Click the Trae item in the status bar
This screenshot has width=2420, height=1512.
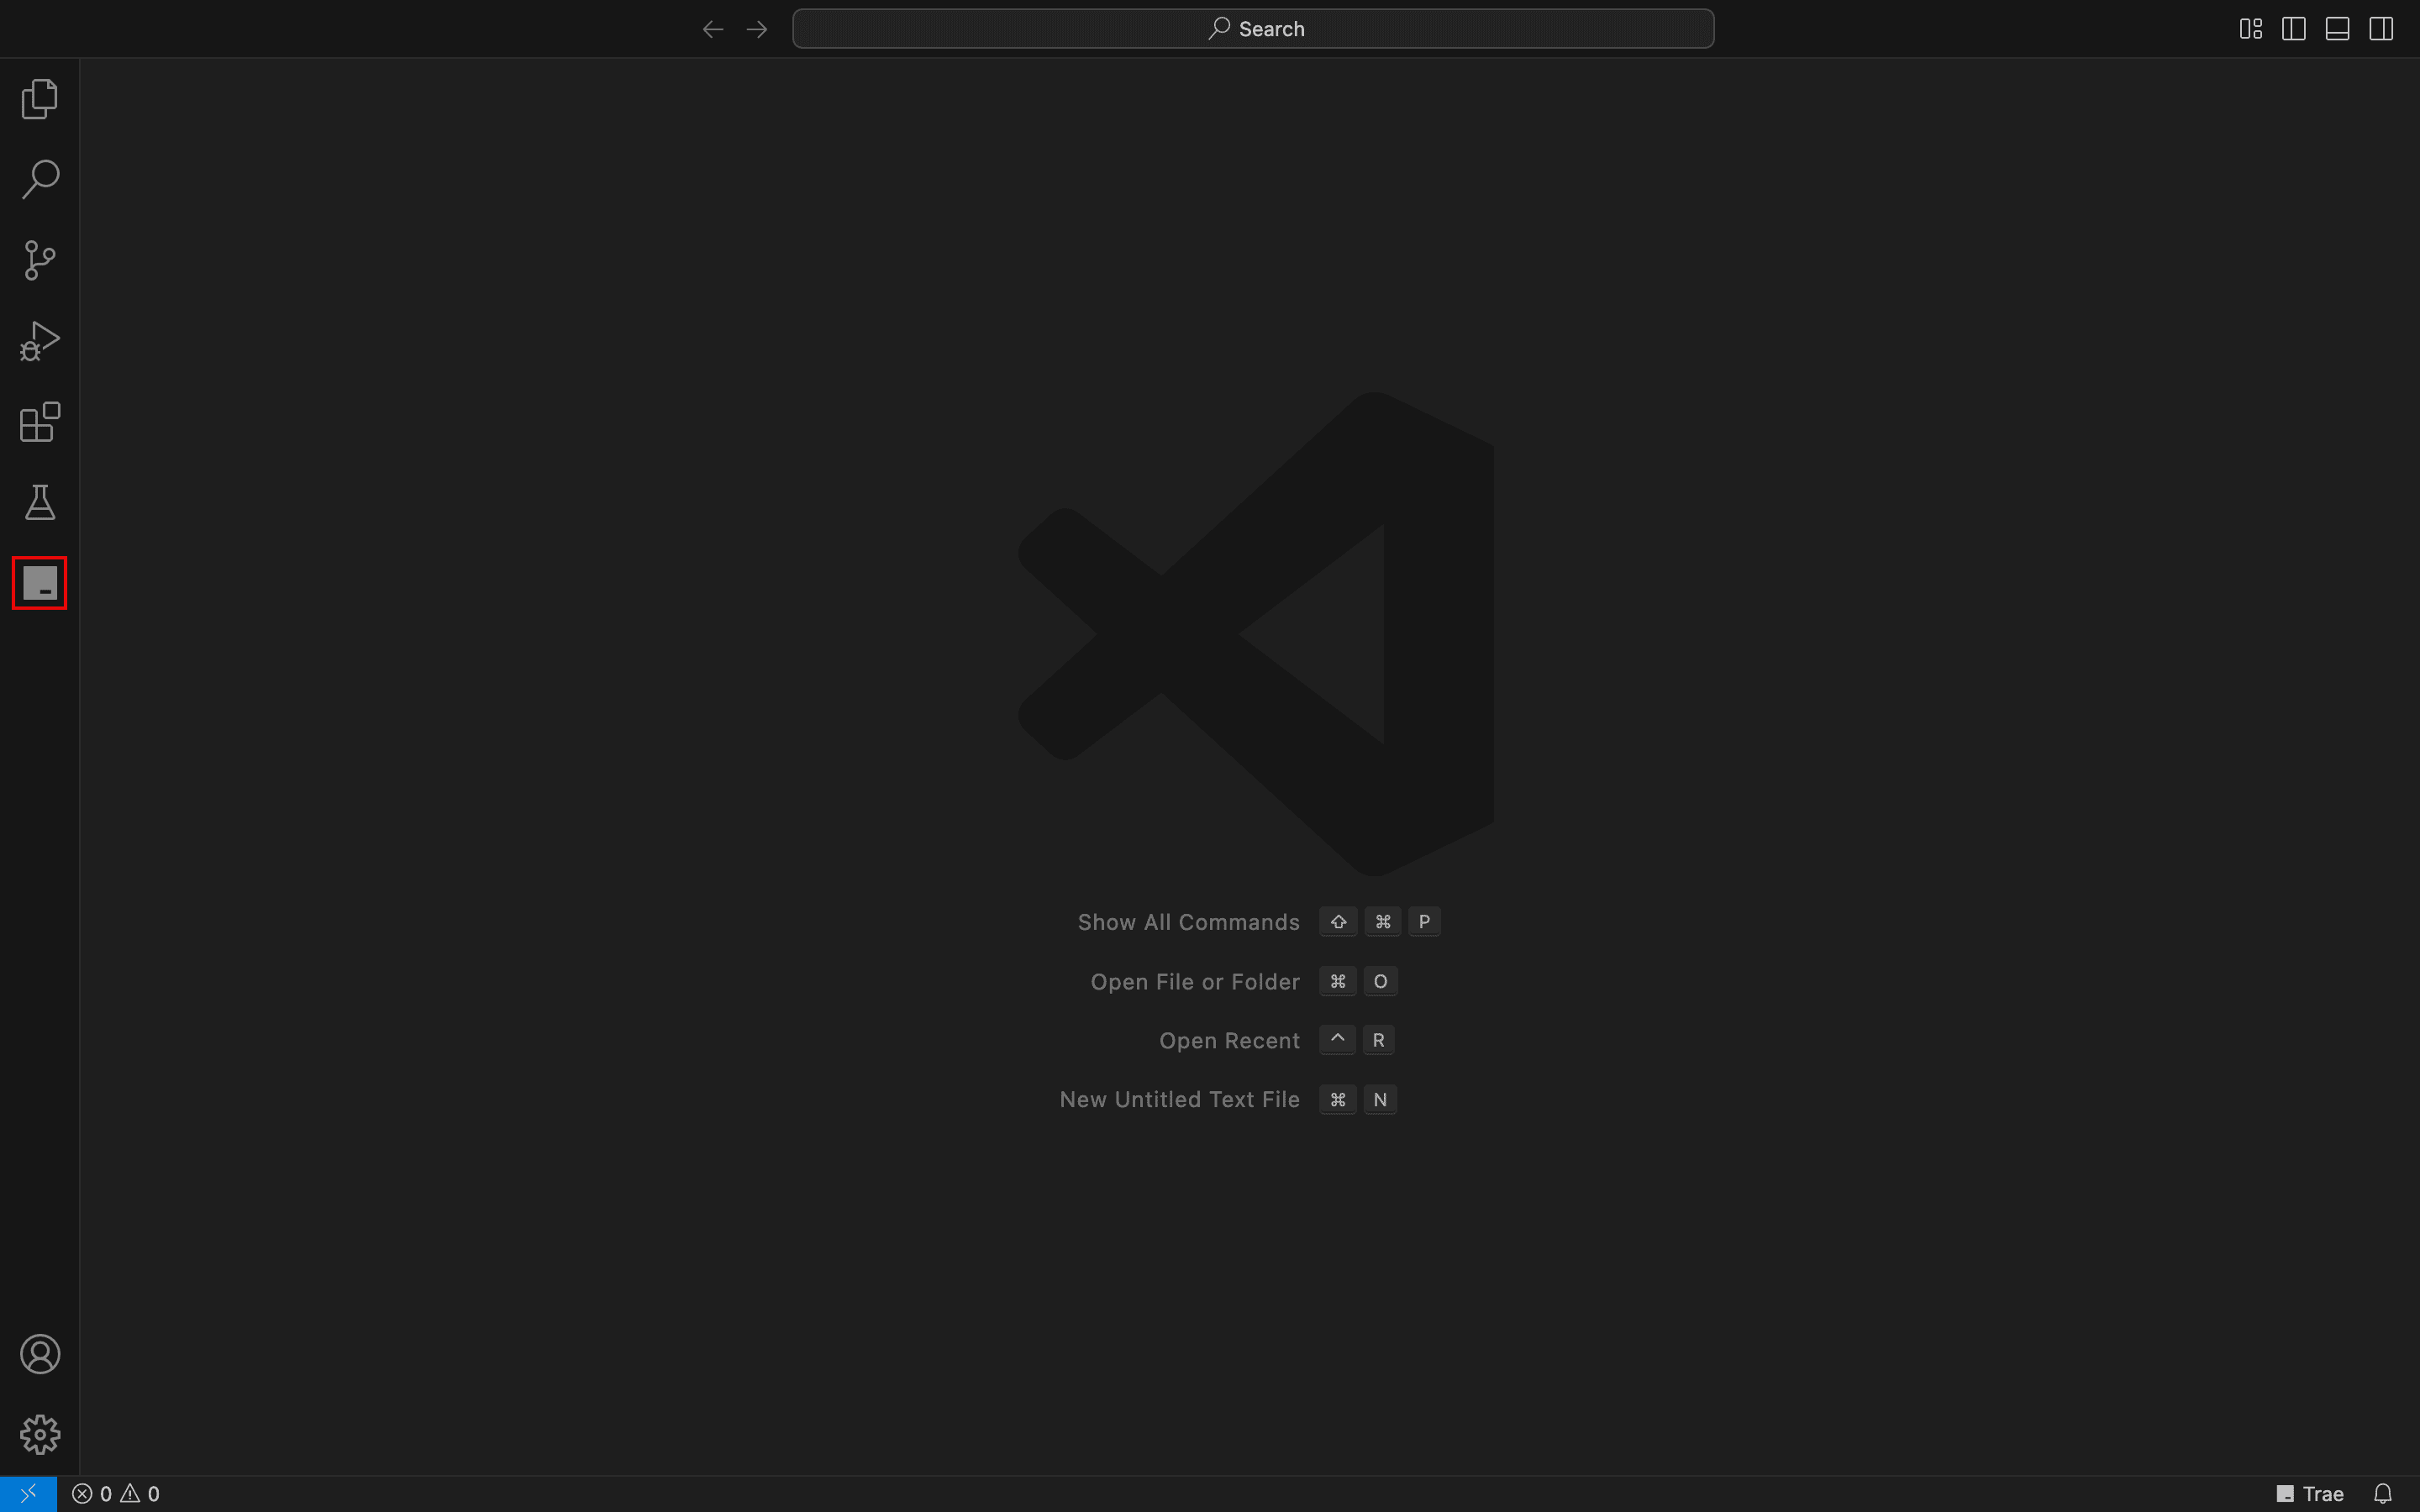pyautogui.click(x=2310, y=1493)
